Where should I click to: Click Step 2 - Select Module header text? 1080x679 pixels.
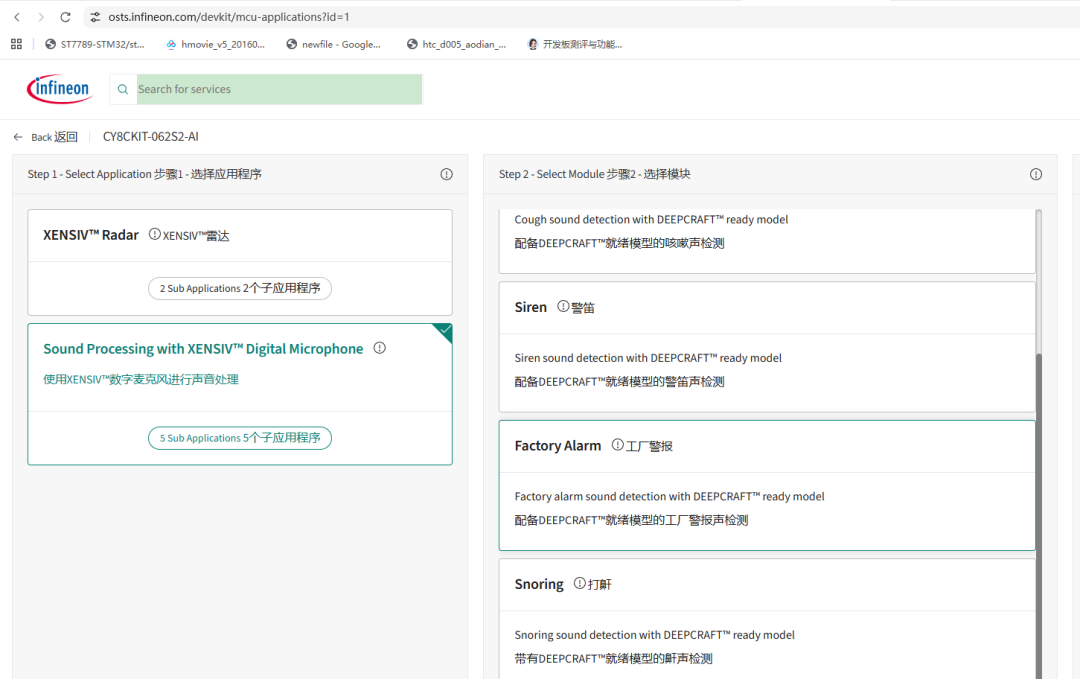pyautogui.click(x=594, y=174)
